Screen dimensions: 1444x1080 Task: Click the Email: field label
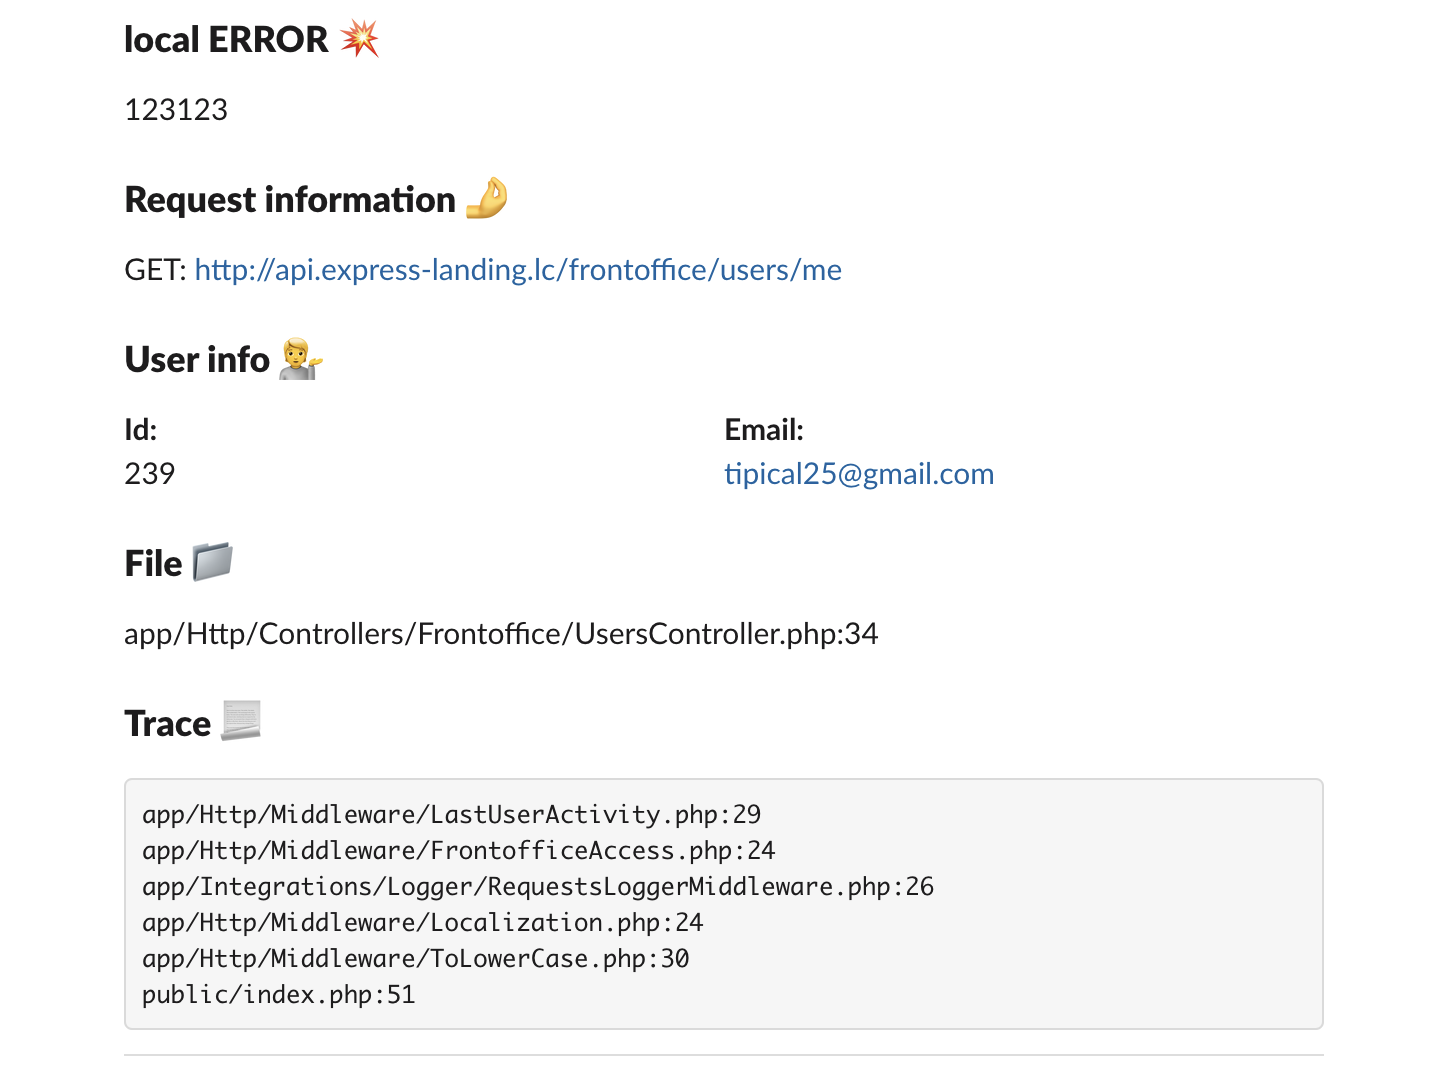(x=764, y=430)
